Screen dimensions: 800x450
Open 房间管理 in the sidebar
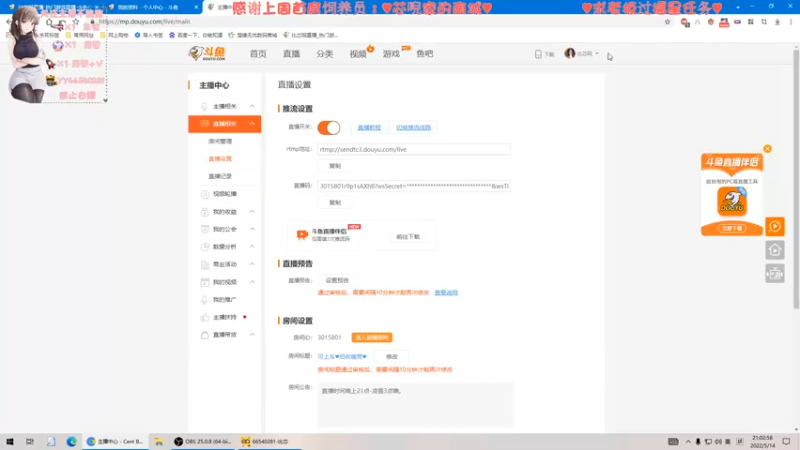pos(220,141)
